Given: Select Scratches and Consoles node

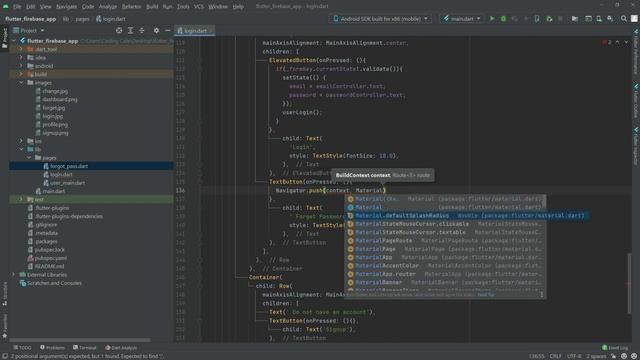Looking at the screenshot, I should pyautogui.click(x=54, y=283).
